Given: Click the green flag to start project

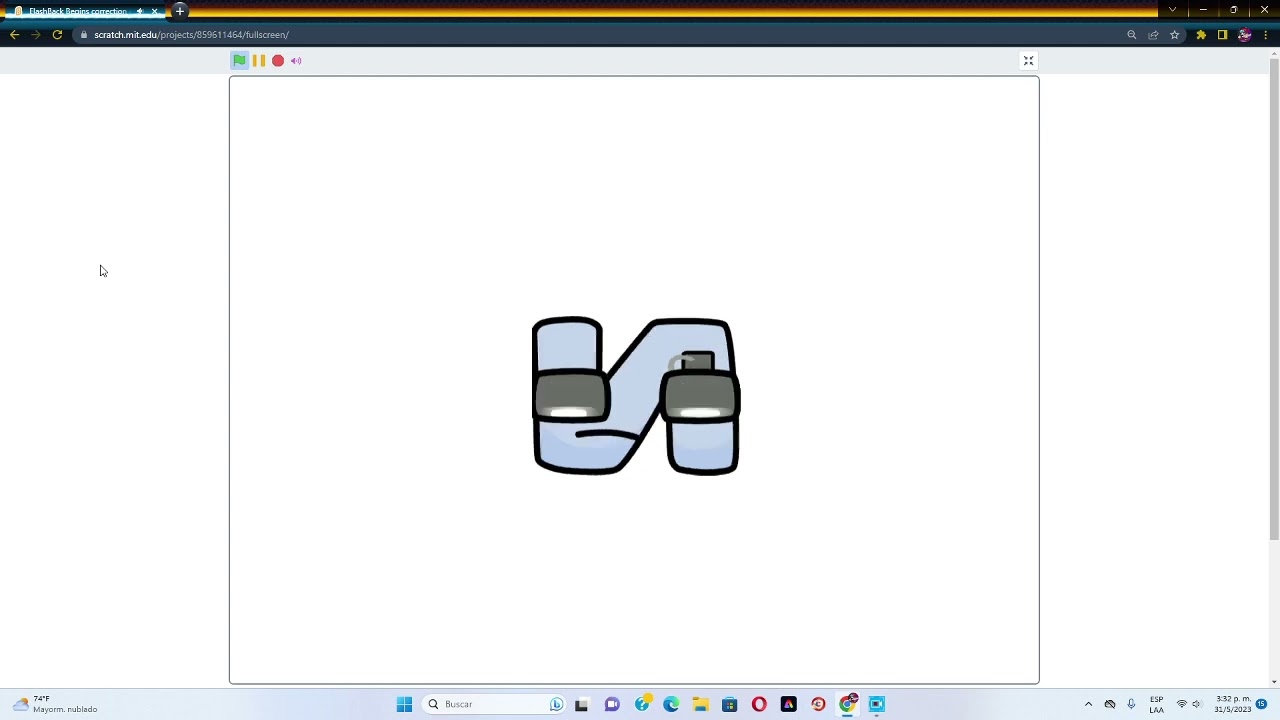Looking at the screenshot, I should point(240,61).
